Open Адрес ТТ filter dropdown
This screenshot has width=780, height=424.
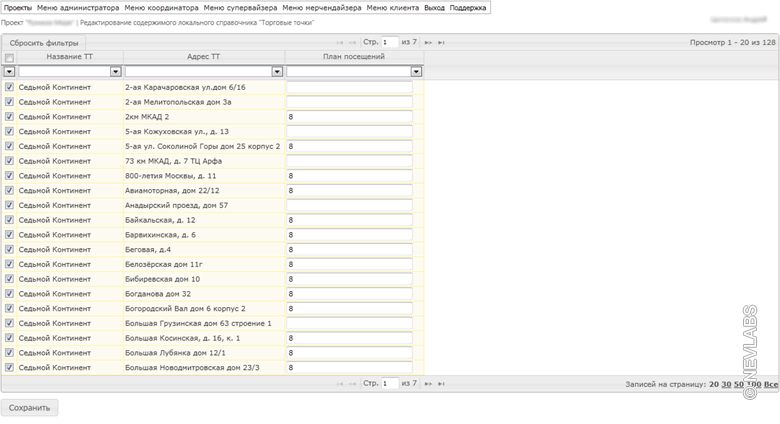pyautogui.click(x=277, y=72)
